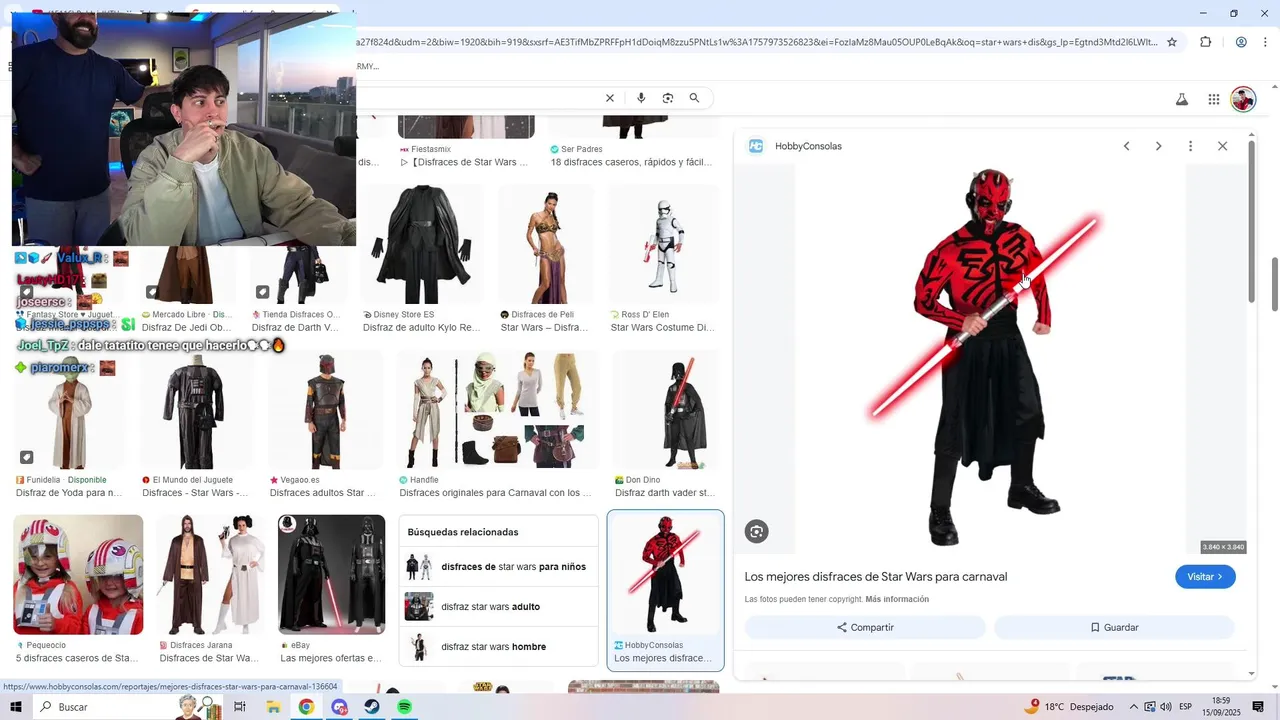Click '18 disfraces caseros, rápidos y fácil...' caption
1280x720 pixels.
coord(631,162)
